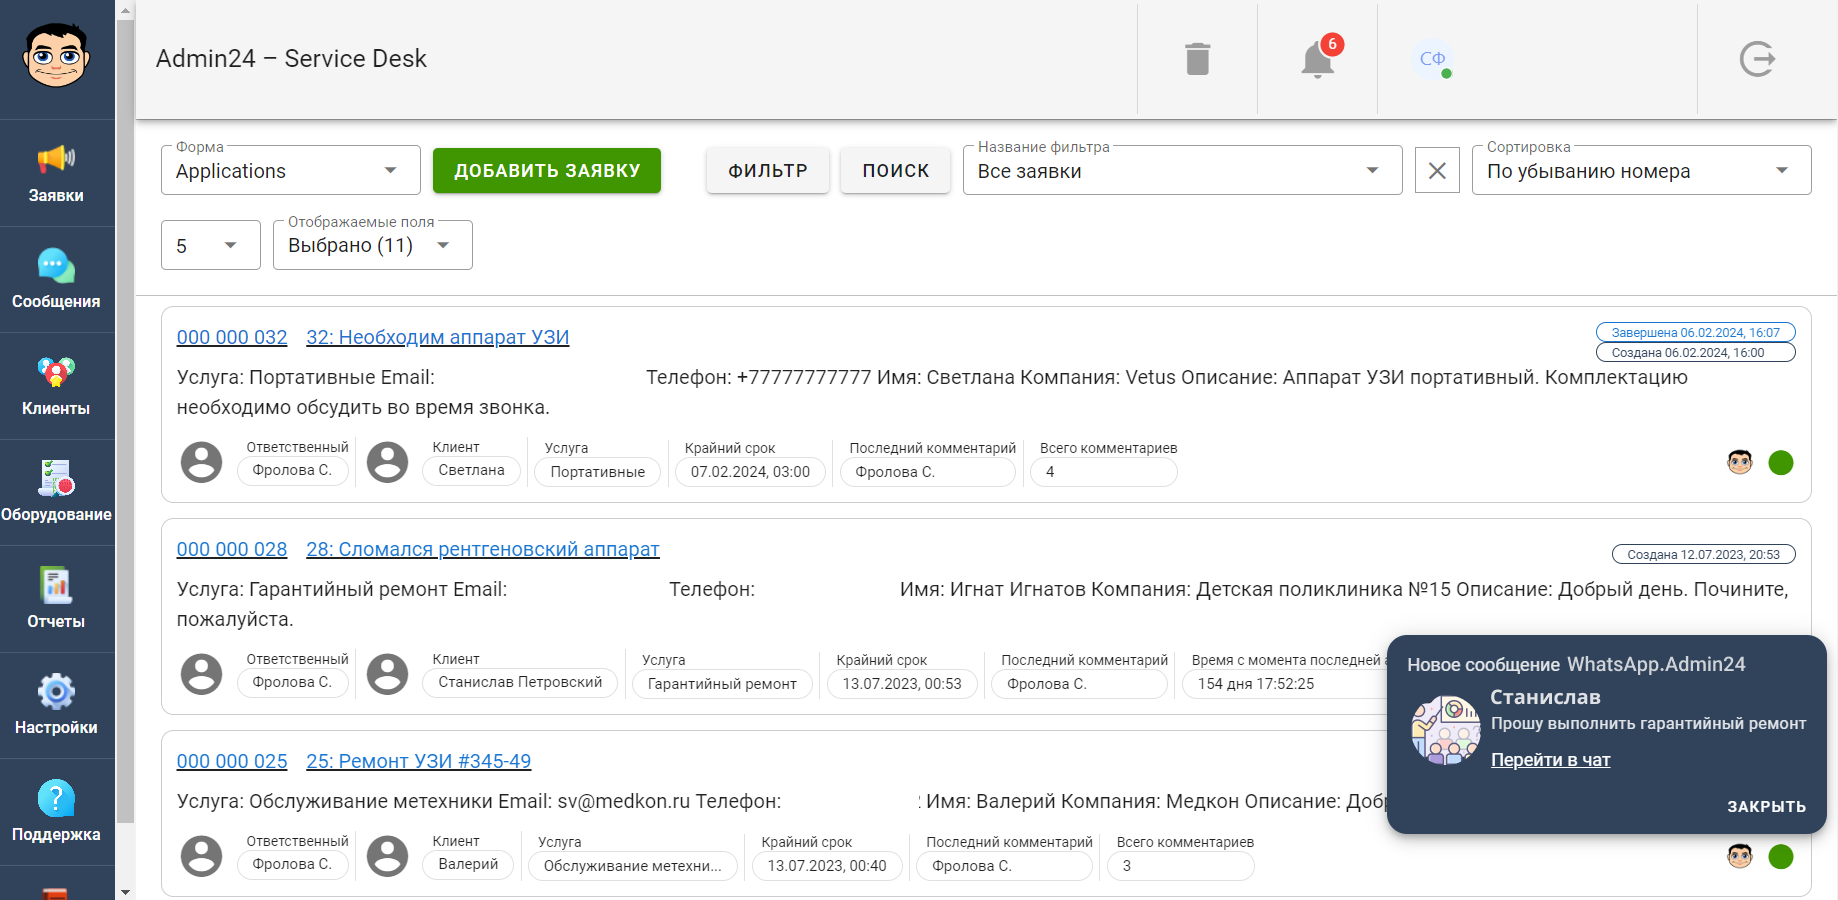1838x900 pixels.
Task: Expand the Форма Applications dropdown
Action: click(x=290, y=171)
